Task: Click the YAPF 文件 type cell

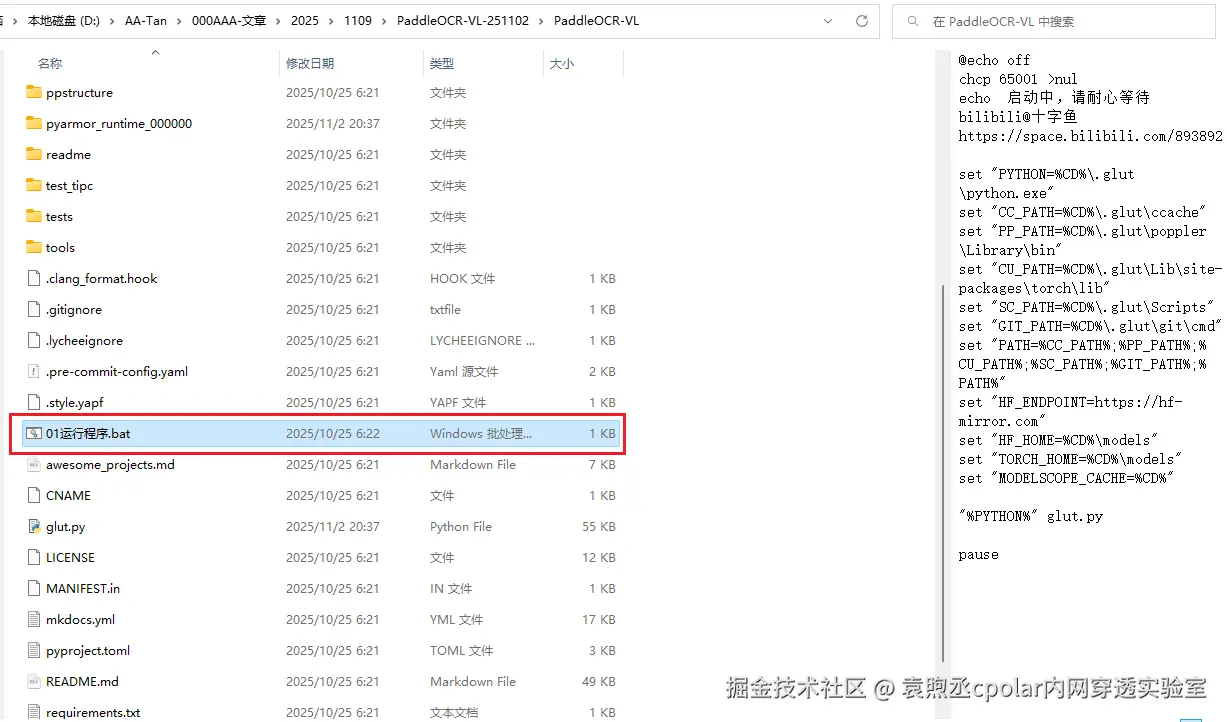Action: 458,403
